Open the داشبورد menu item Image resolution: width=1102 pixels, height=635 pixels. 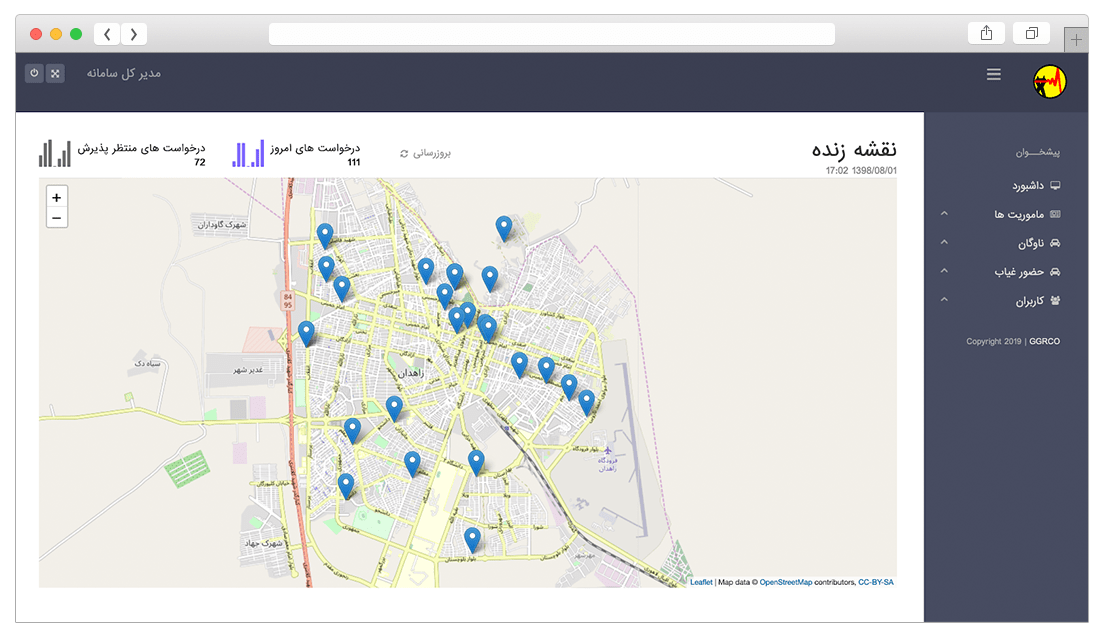click(x=1027, y=186)
